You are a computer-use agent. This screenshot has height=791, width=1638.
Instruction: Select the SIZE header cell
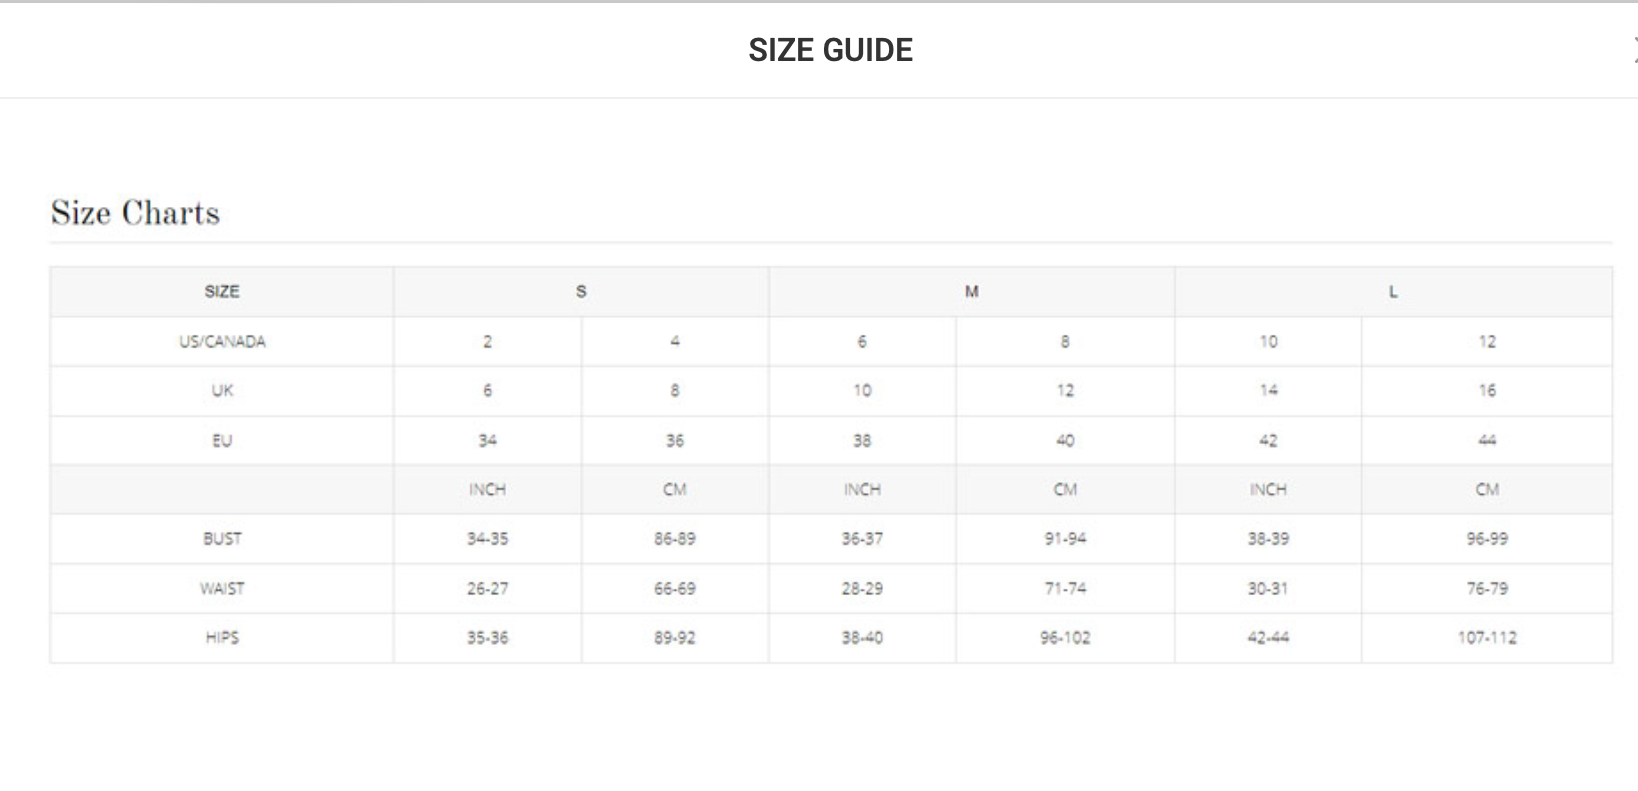point(221,292)
